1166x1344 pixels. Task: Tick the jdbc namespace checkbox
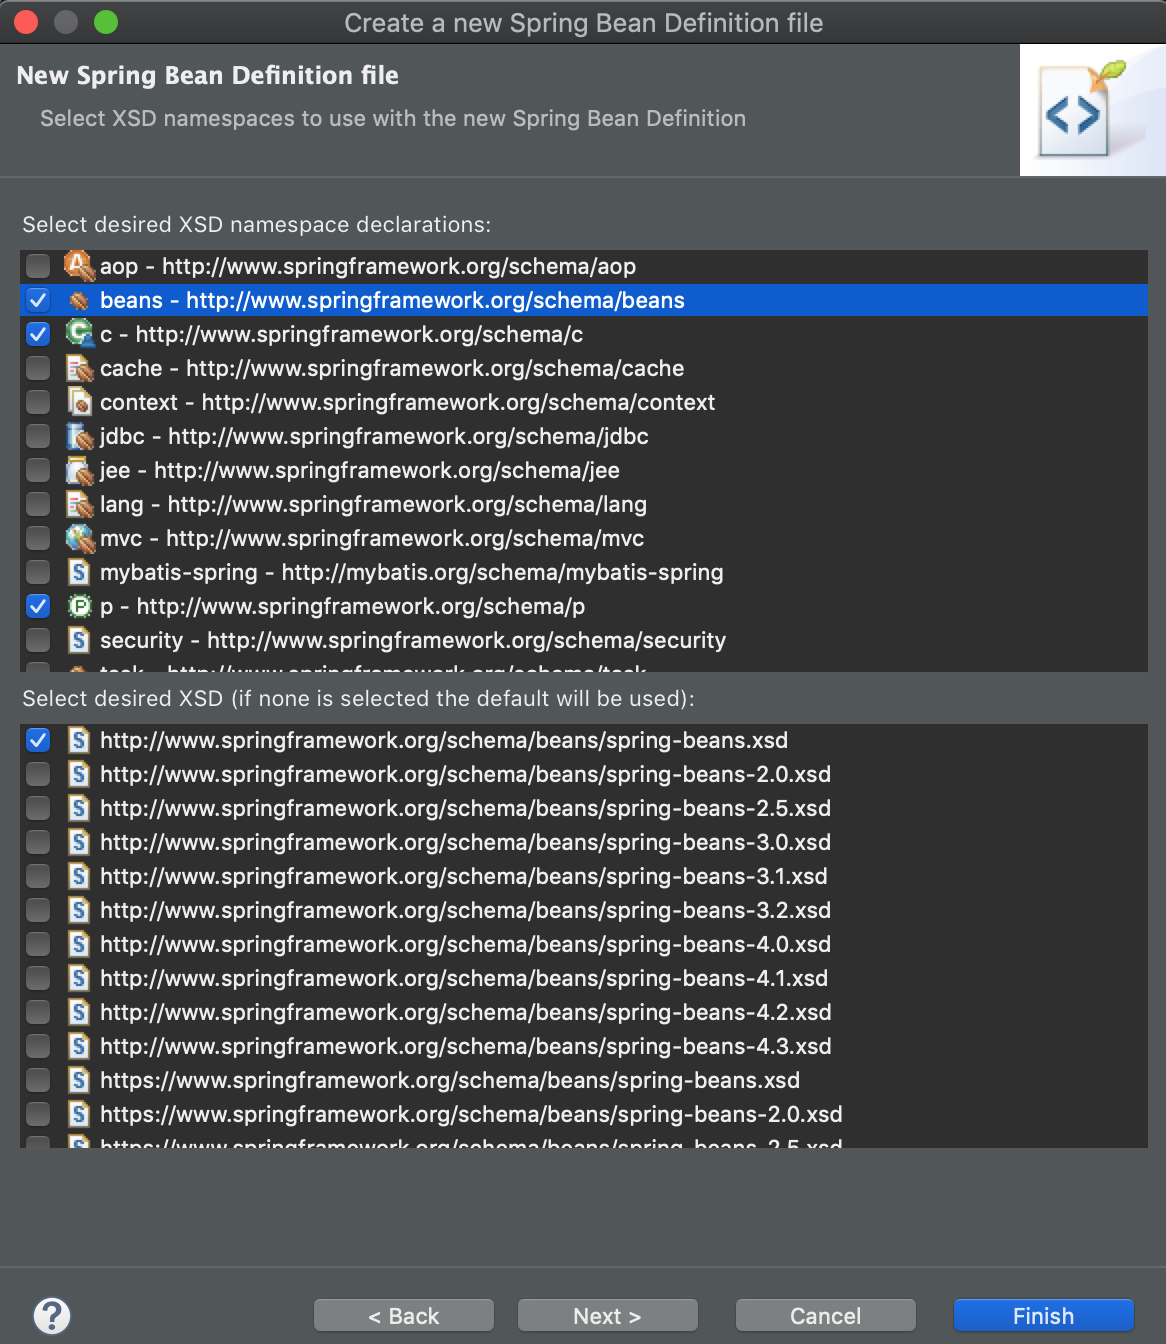38,436
